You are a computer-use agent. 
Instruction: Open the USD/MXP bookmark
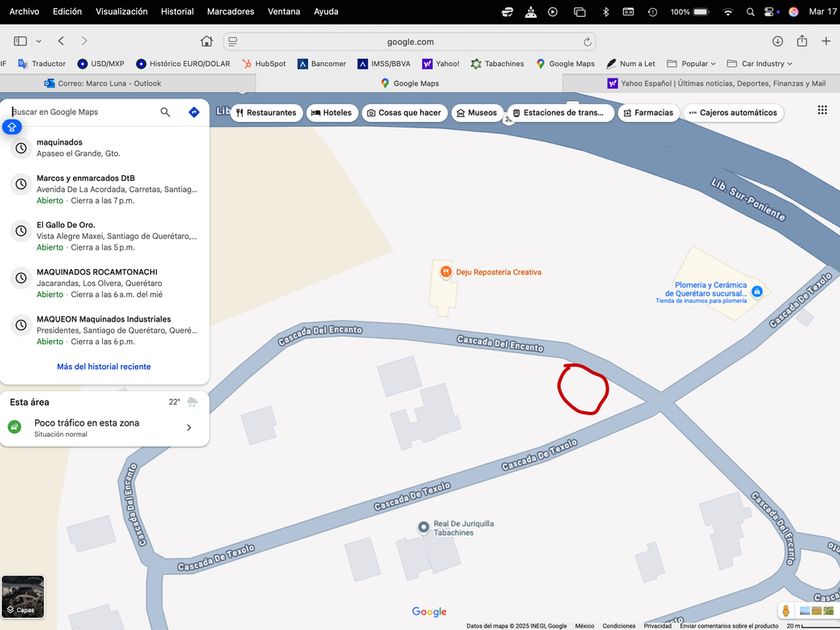click(101, 63)
